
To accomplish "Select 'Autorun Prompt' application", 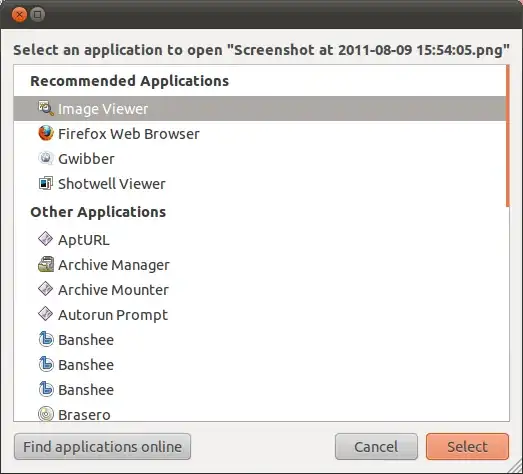I will click(x=260, y=315).
